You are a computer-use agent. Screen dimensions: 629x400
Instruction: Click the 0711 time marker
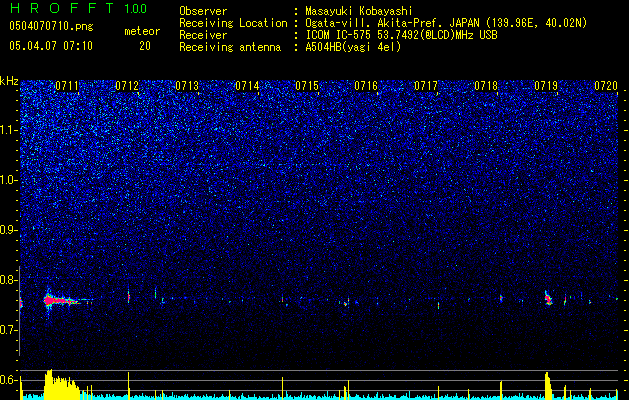67,86
